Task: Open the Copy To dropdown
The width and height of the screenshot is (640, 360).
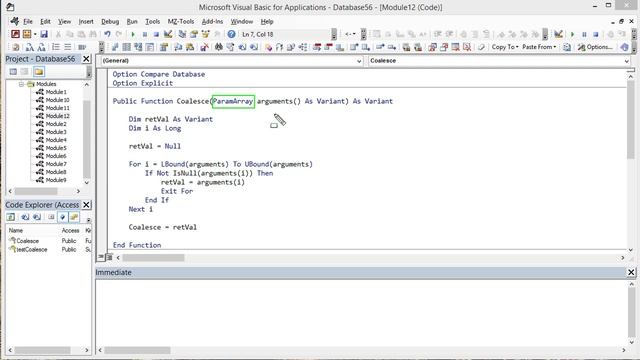Action: (x=505, y=47)
